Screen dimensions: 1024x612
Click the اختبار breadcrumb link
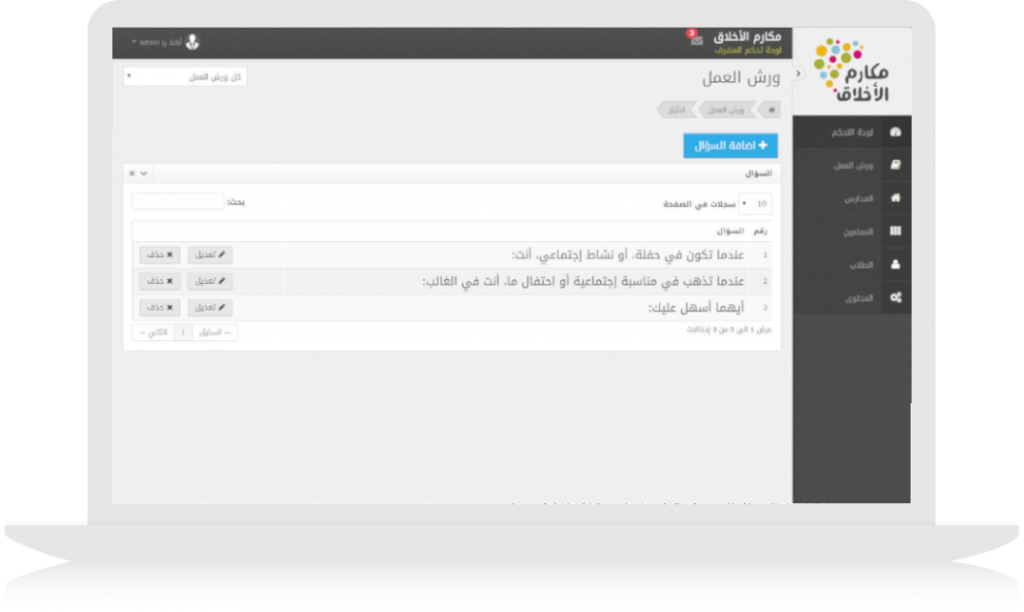[x=677, y=110]
